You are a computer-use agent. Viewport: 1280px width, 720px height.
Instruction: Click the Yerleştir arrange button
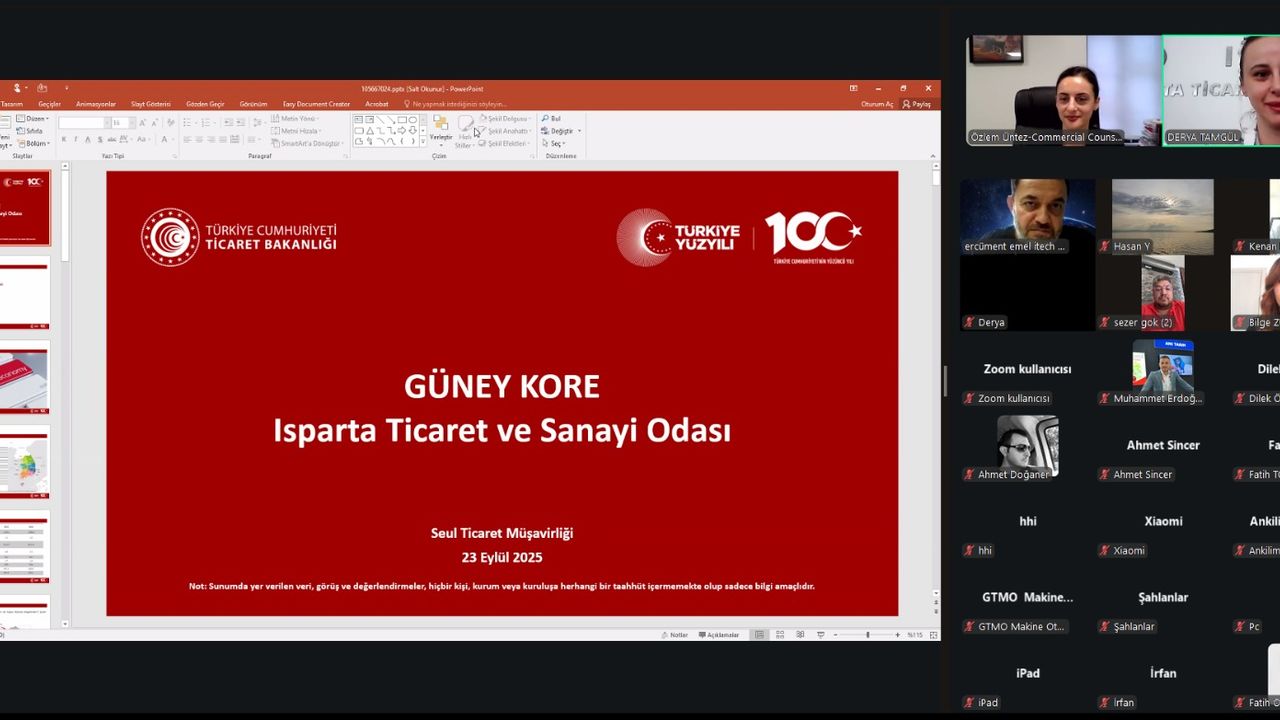click(441, 132)
